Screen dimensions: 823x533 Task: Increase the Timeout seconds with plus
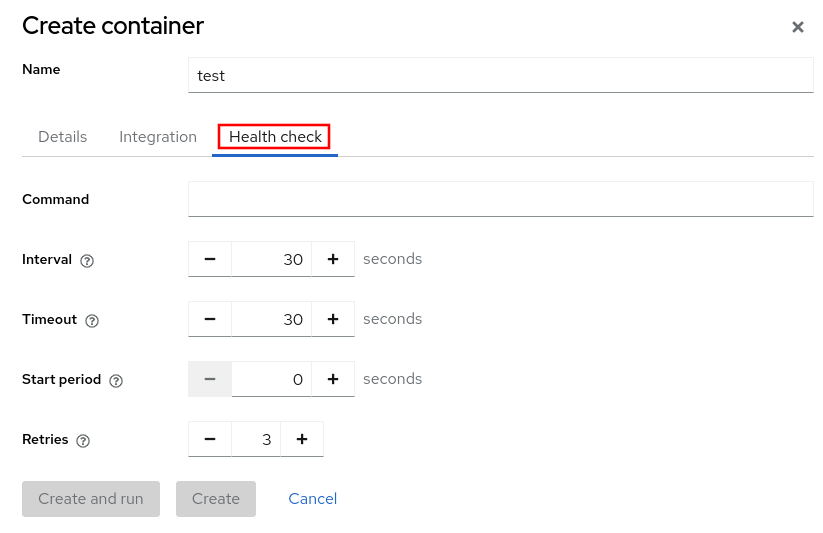(333, 319)
